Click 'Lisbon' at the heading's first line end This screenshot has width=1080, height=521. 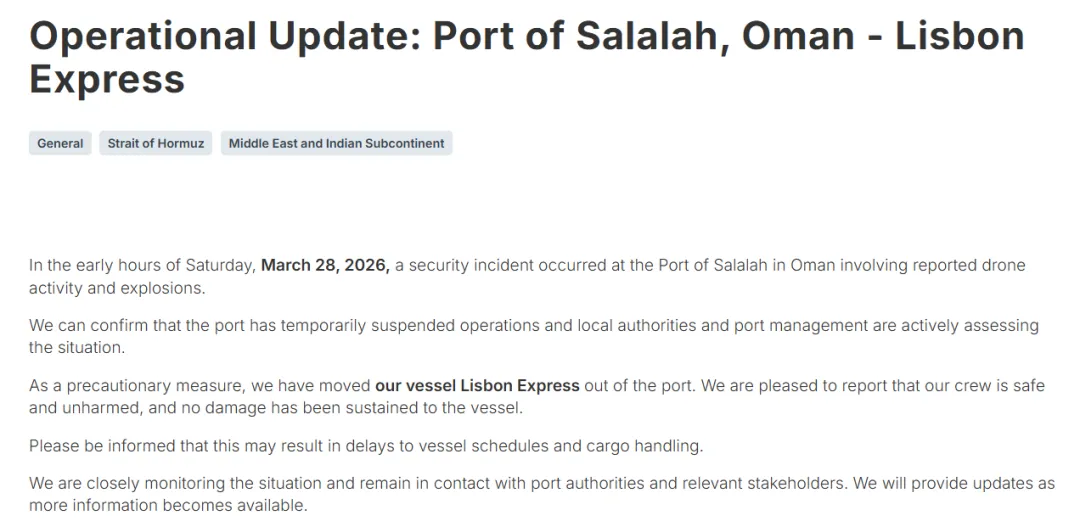click(x=959, y=37)
